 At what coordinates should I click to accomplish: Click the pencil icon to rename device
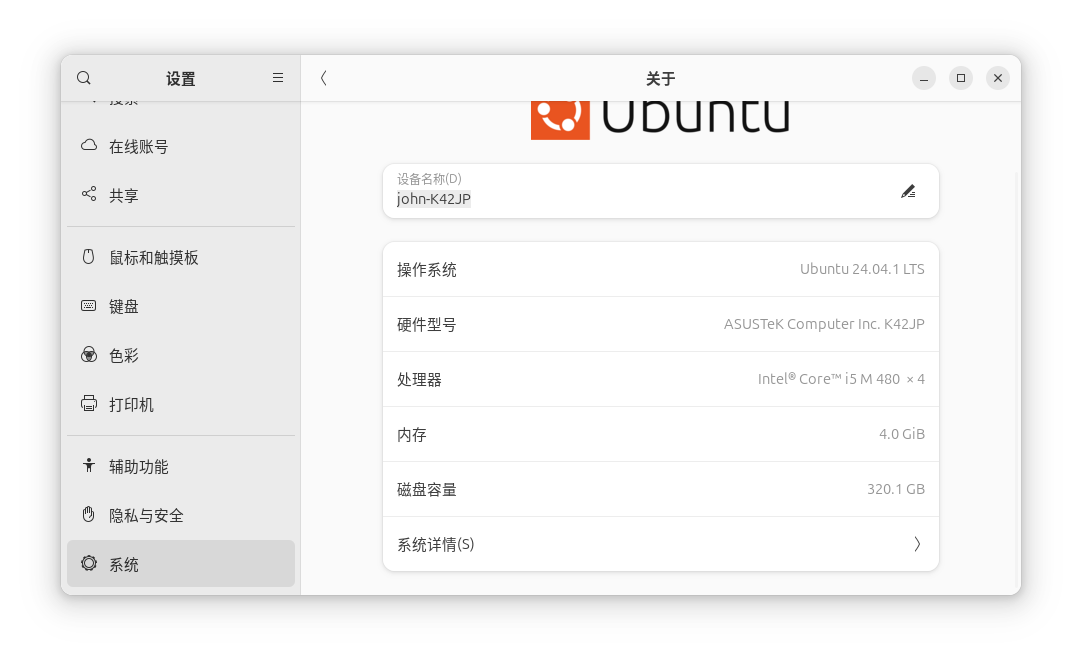(908, 191)
